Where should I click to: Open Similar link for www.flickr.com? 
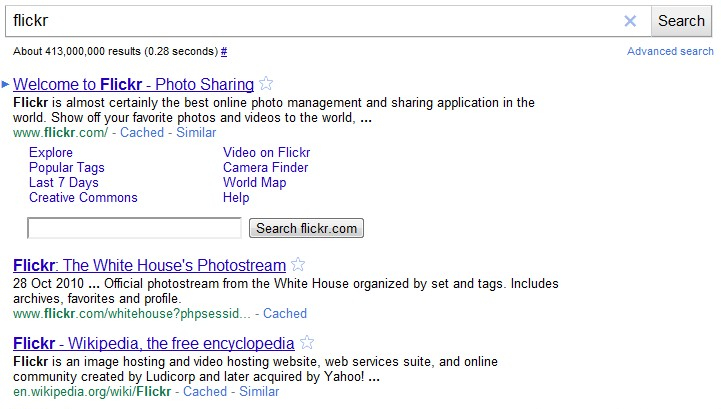coord(196,132)
